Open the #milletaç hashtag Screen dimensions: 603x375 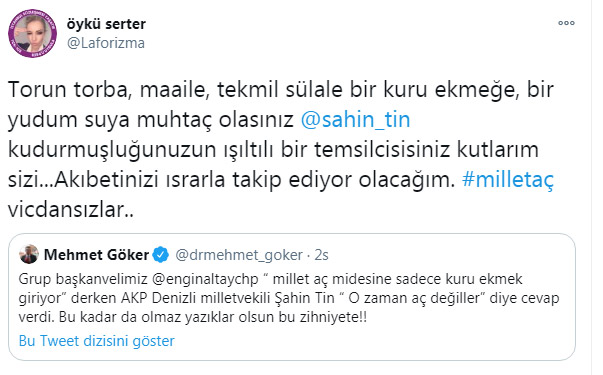508,180
